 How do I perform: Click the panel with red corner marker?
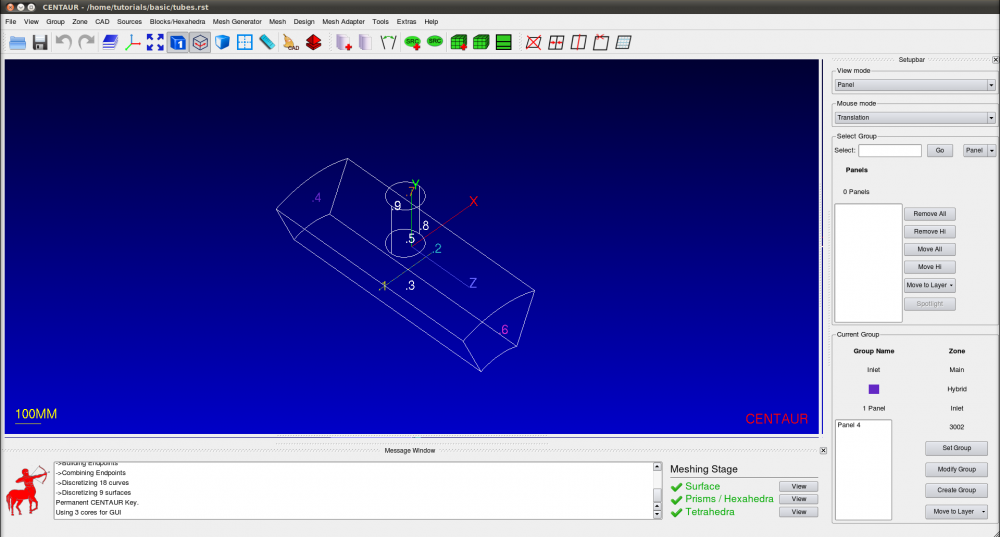pos(601,43)
